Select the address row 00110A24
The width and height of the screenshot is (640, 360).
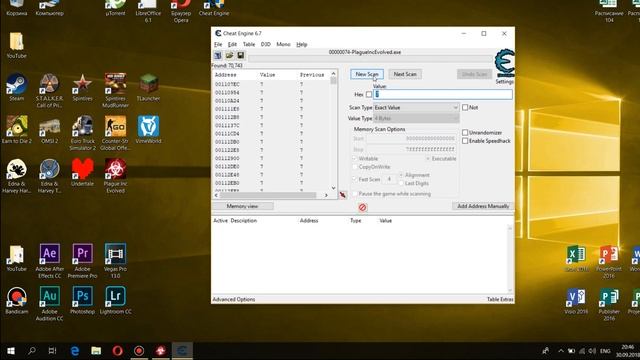coord(271,101)
